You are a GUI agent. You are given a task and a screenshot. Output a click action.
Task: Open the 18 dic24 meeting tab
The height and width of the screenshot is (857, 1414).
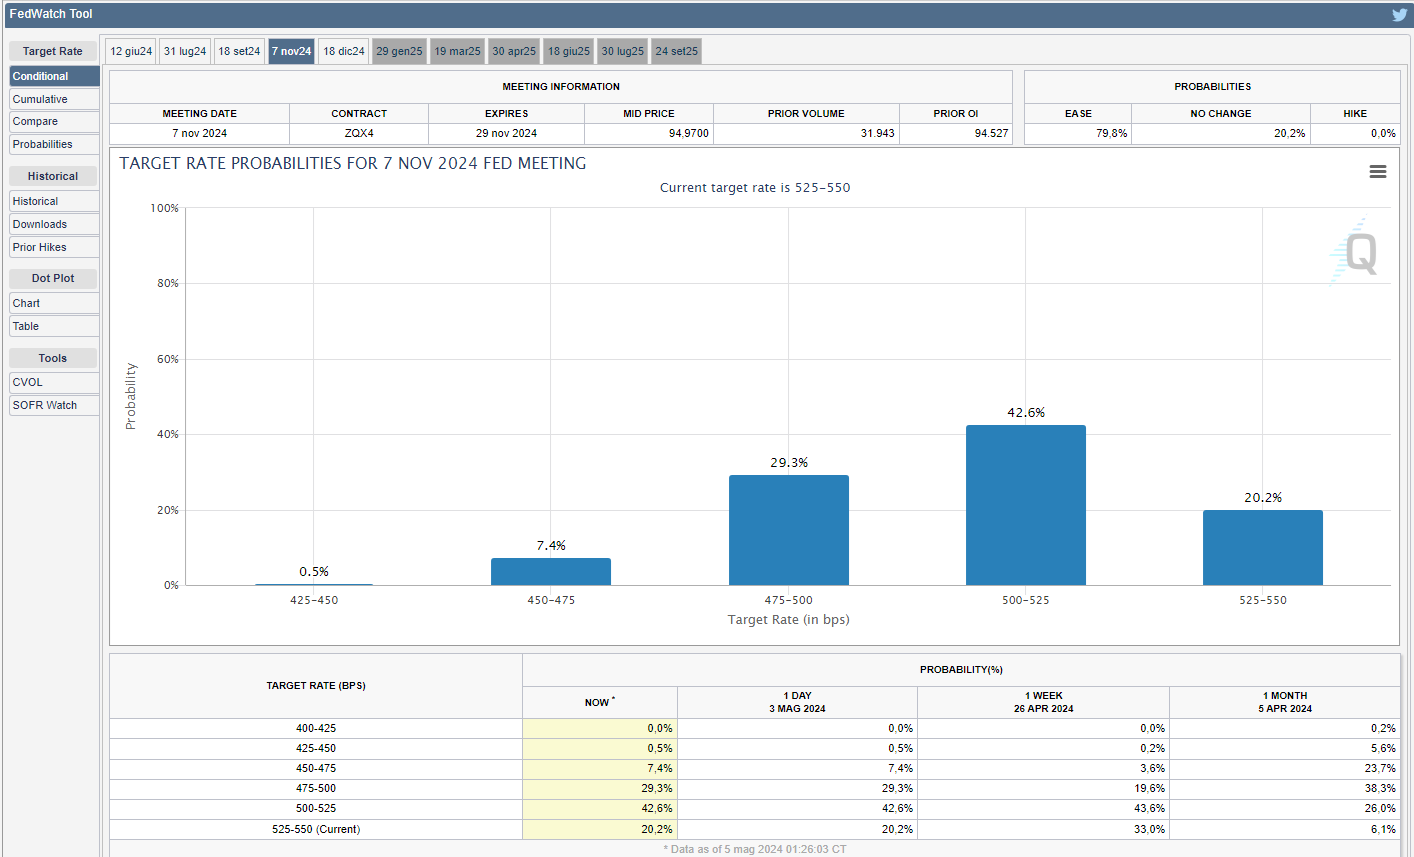[343, 51]
